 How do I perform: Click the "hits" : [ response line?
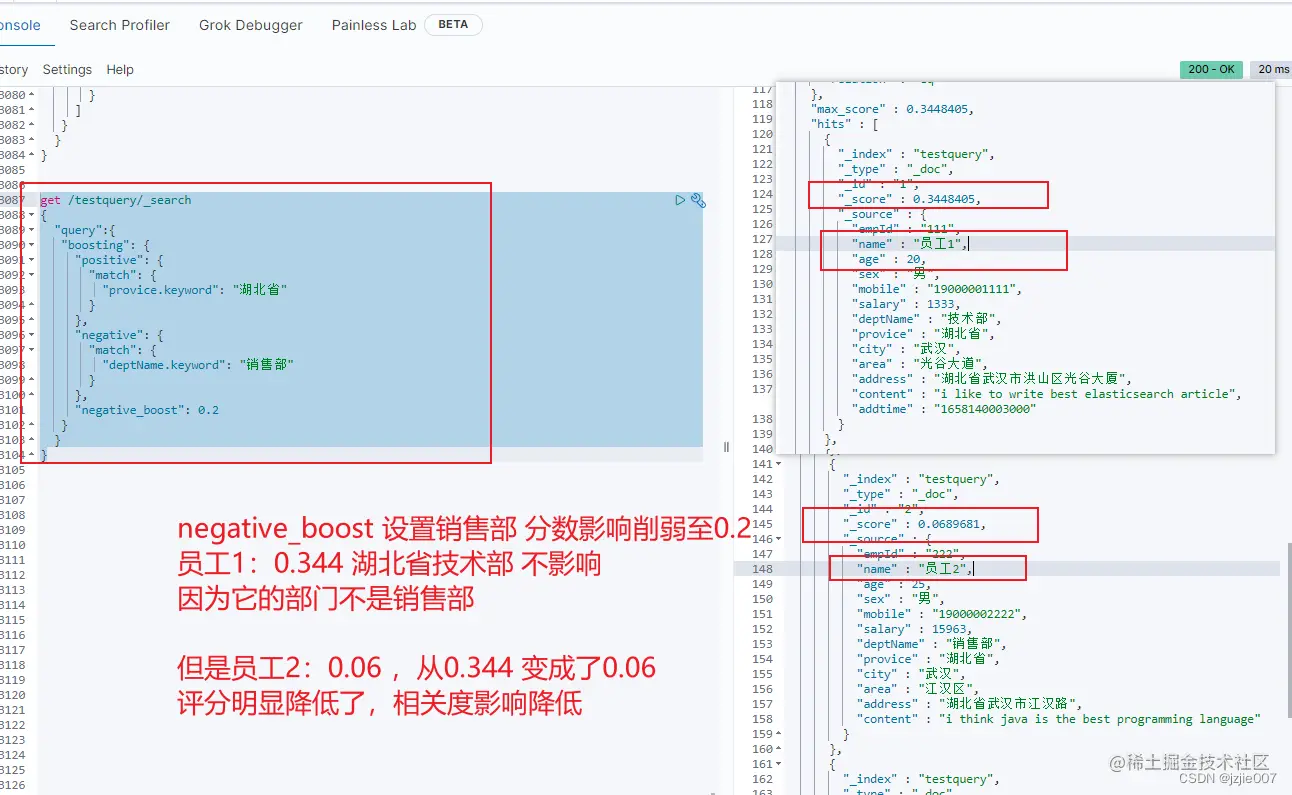pos(845,124)
